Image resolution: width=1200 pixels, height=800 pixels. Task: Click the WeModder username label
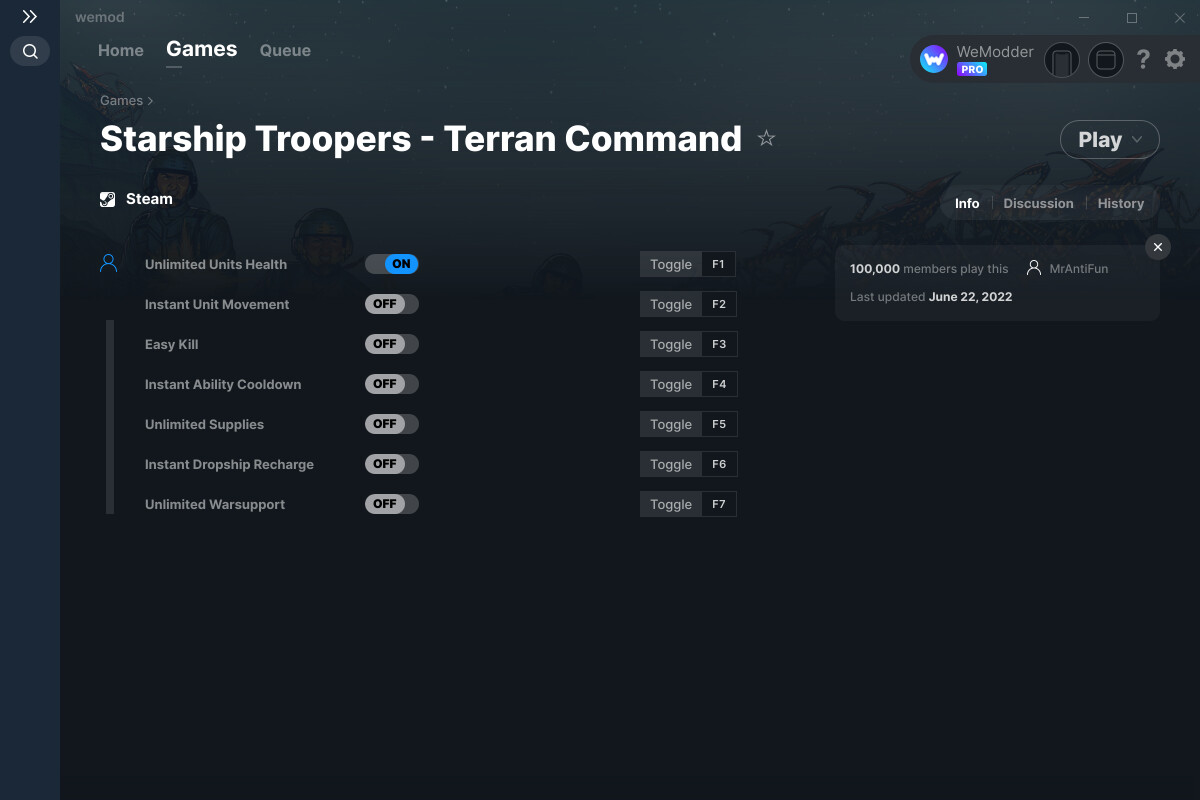click(995, 52)
